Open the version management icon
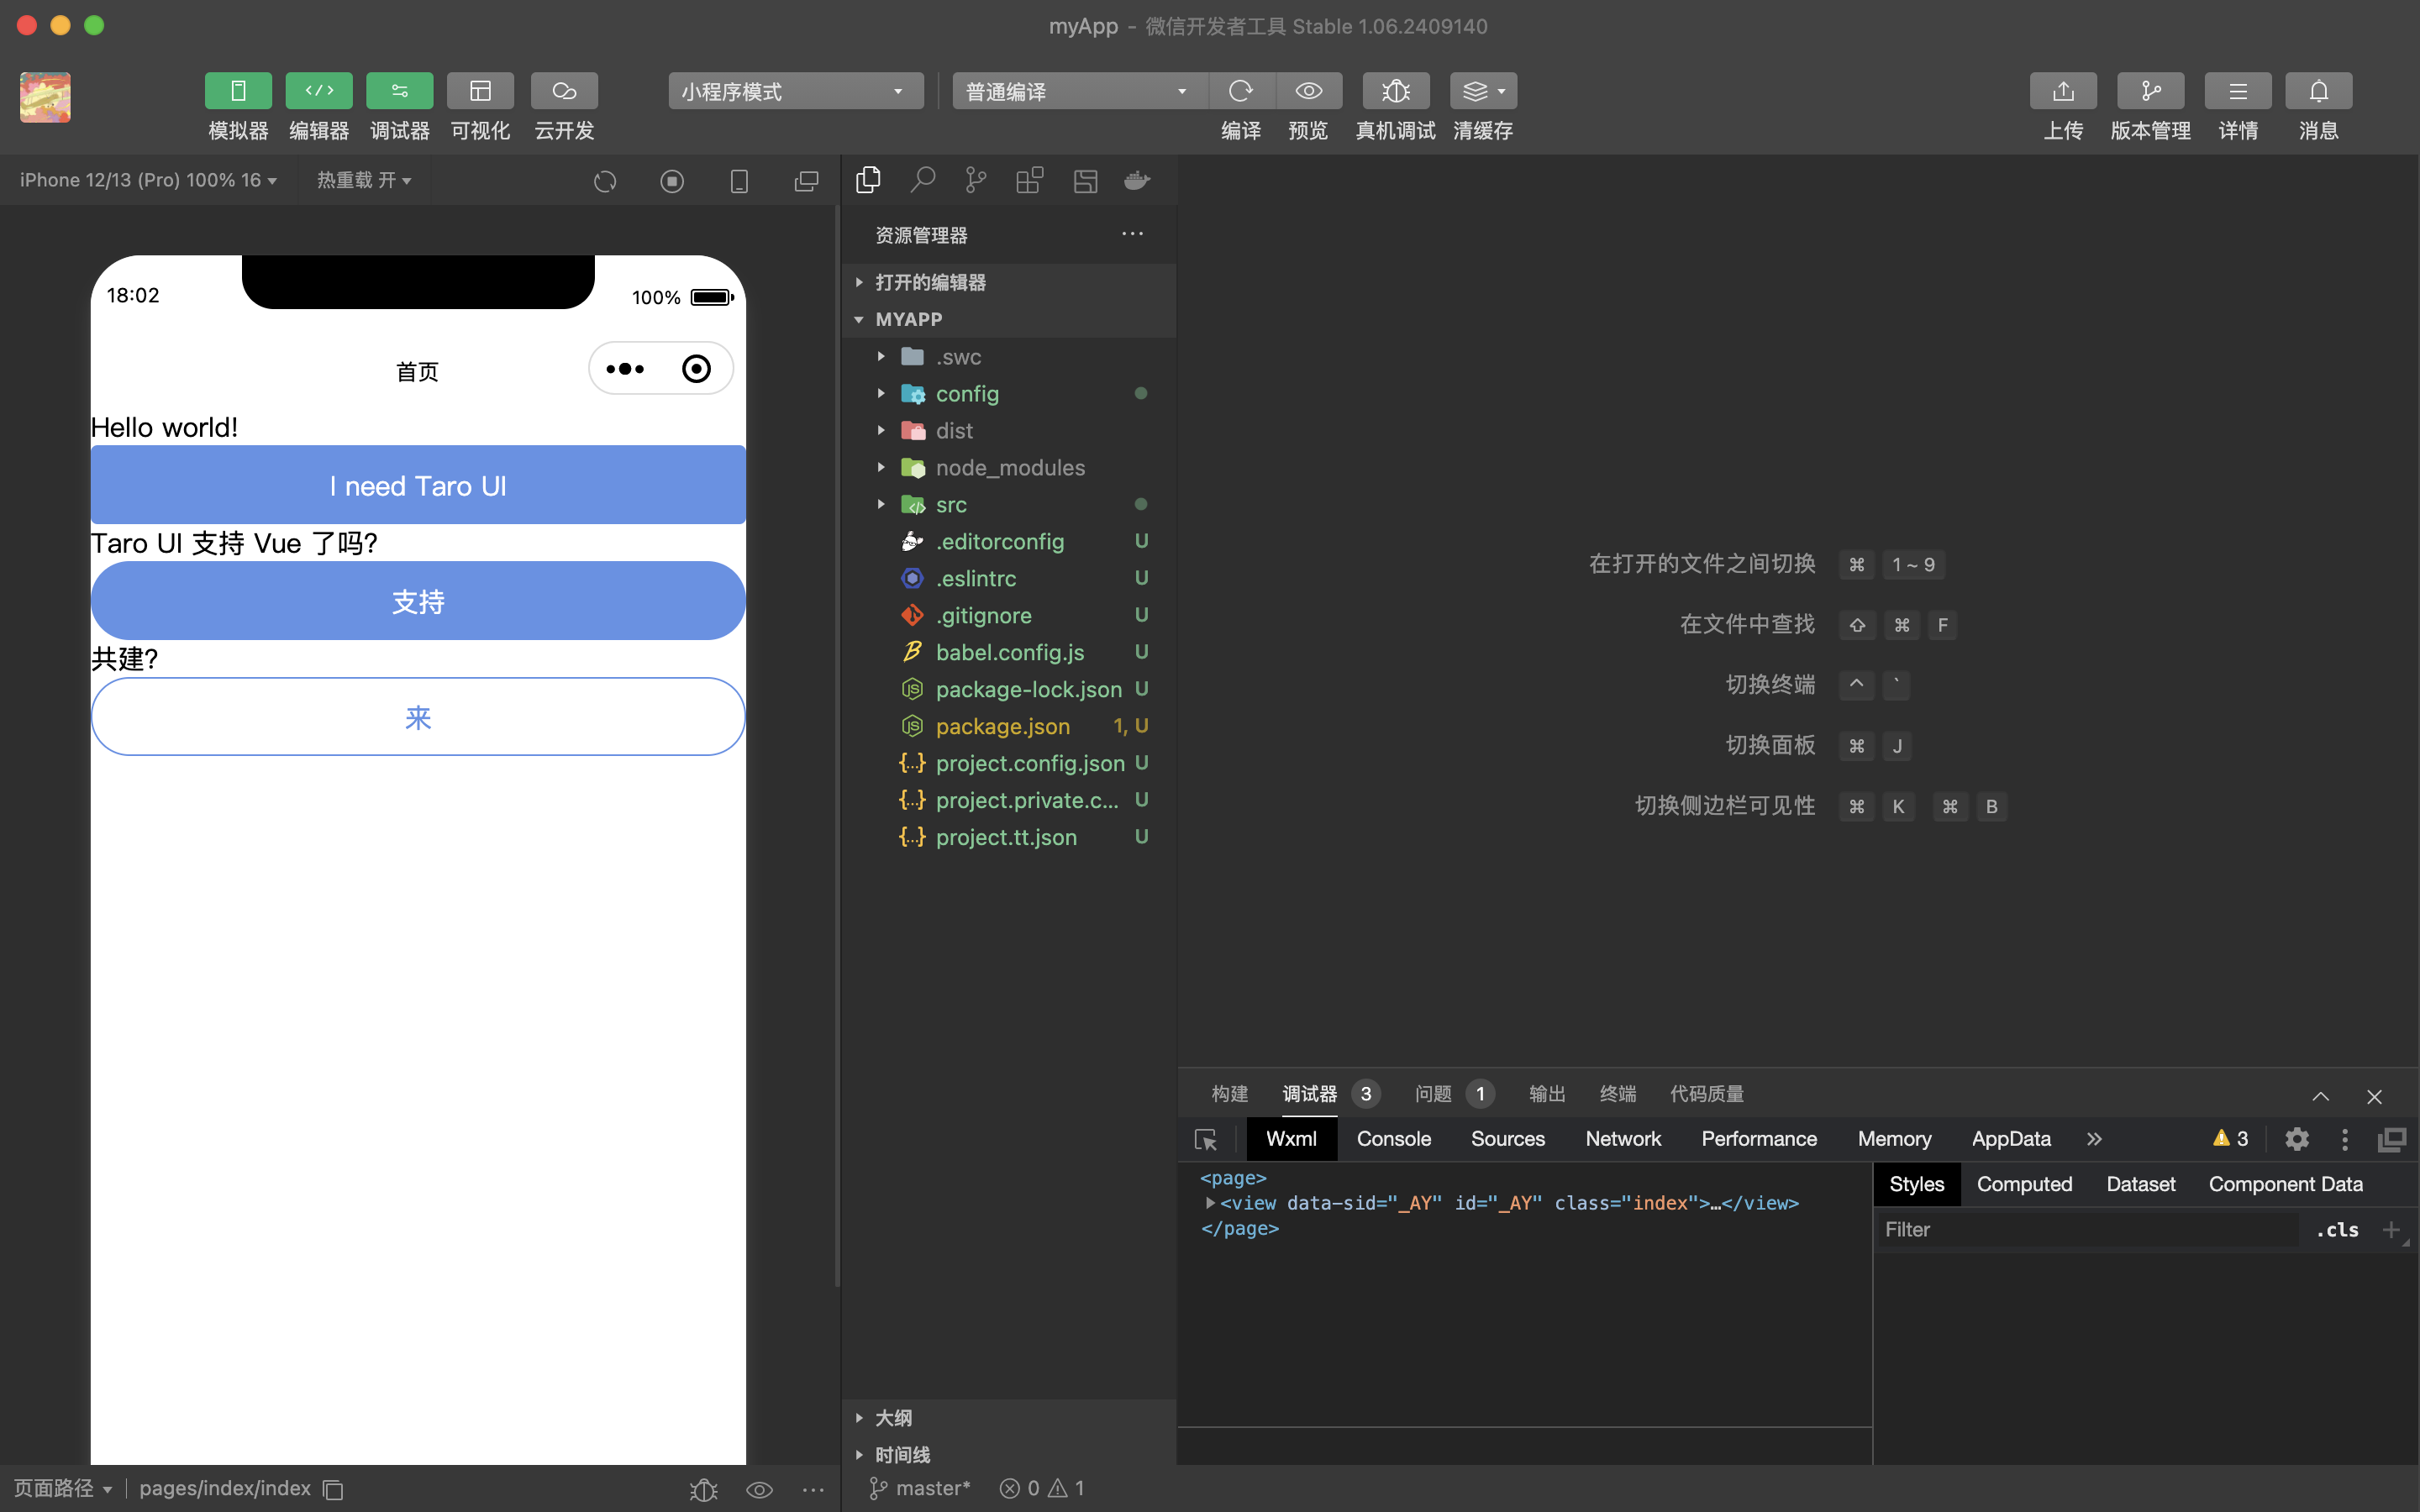The width and height of the screenshot is (2420, 1512). tap(2150, 91)
